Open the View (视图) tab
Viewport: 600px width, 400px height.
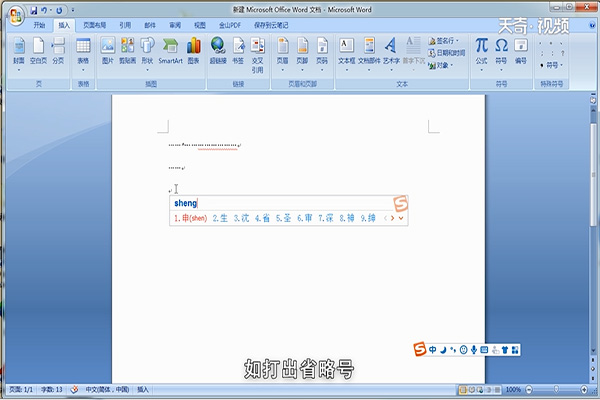pyautogui.click(x=200, y=25)
